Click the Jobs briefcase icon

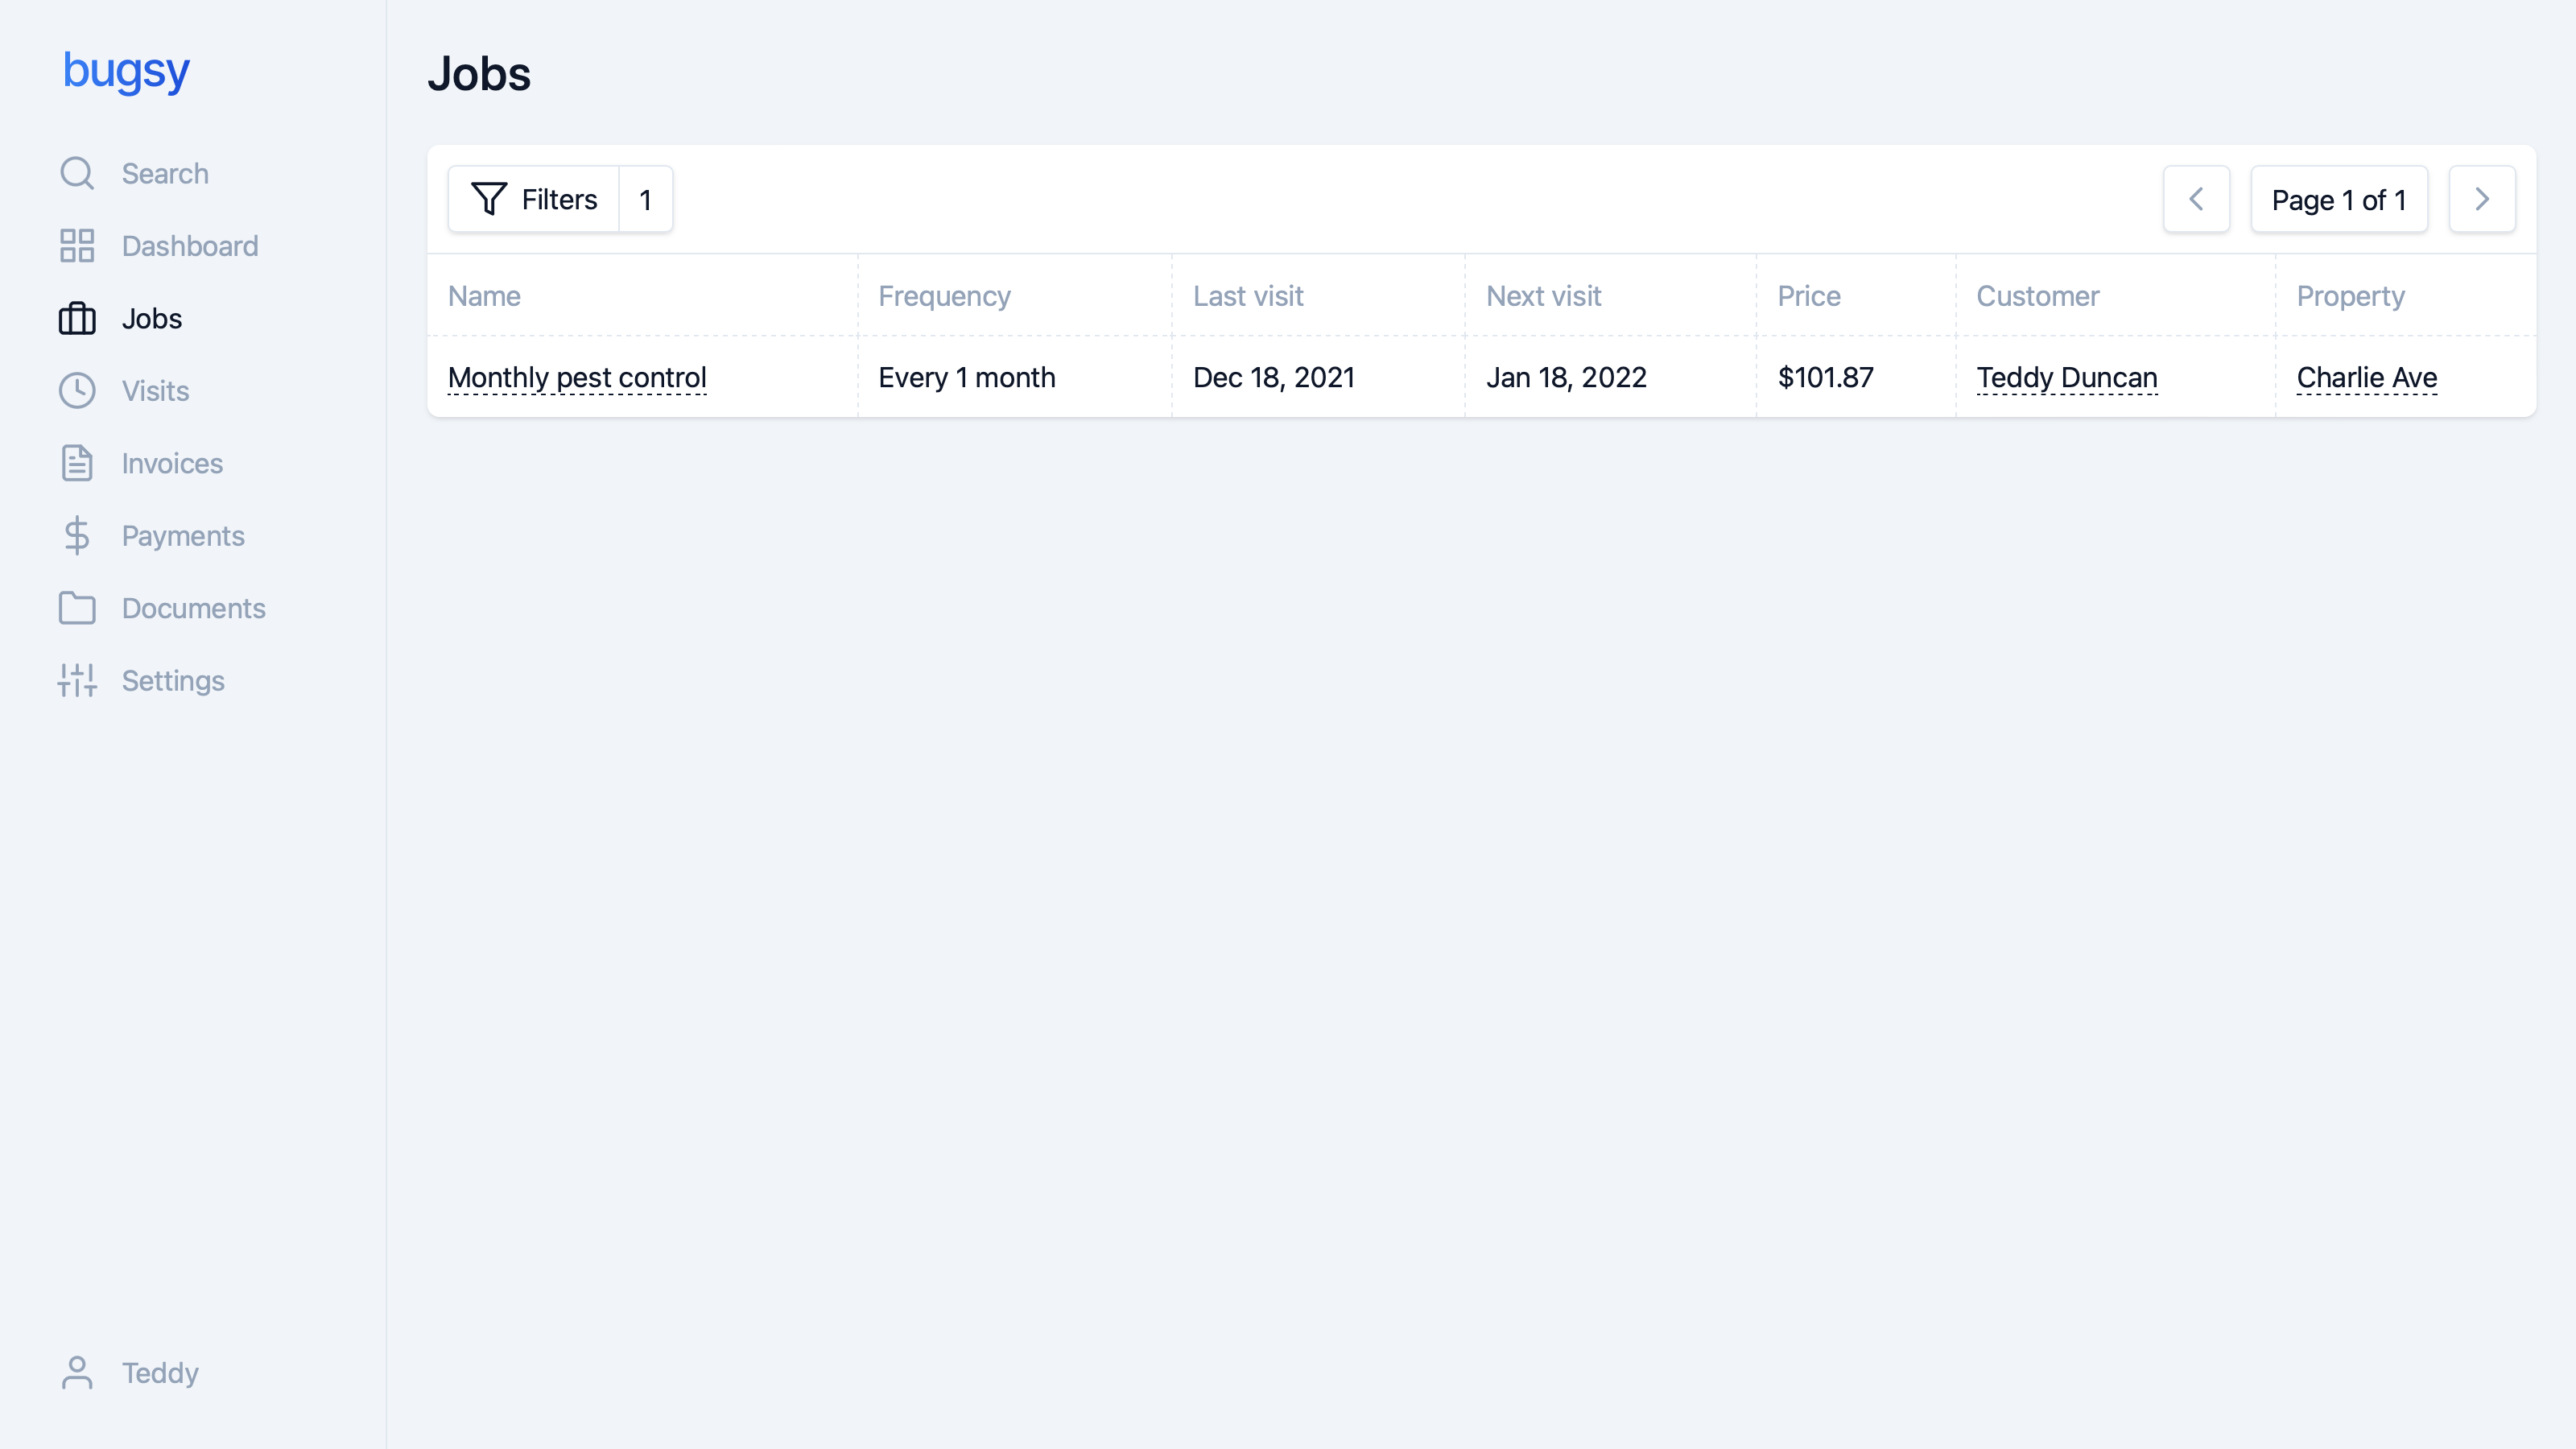[77, 319]
